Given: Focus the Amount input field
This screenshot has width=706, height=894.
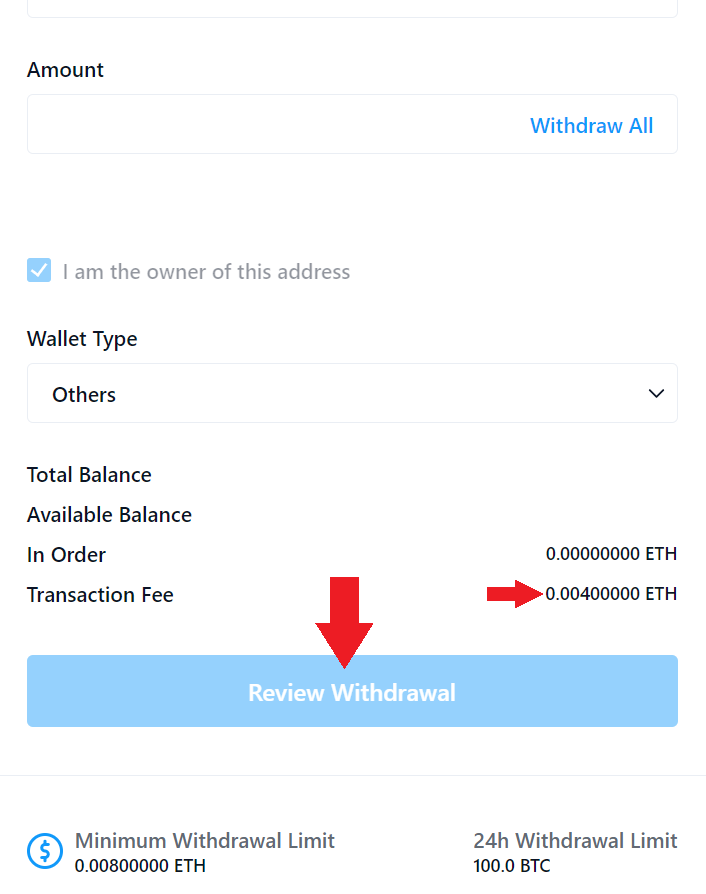Looking at the screenshot, I should [x=270, y=125].
